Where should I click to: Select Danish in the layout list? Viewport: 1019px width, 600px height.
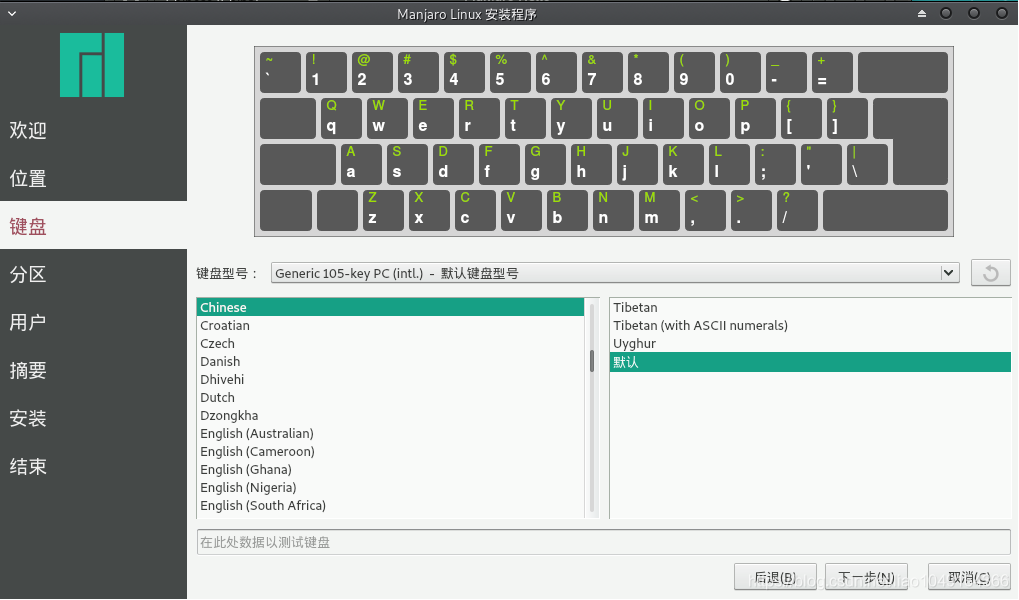[391, 361]
